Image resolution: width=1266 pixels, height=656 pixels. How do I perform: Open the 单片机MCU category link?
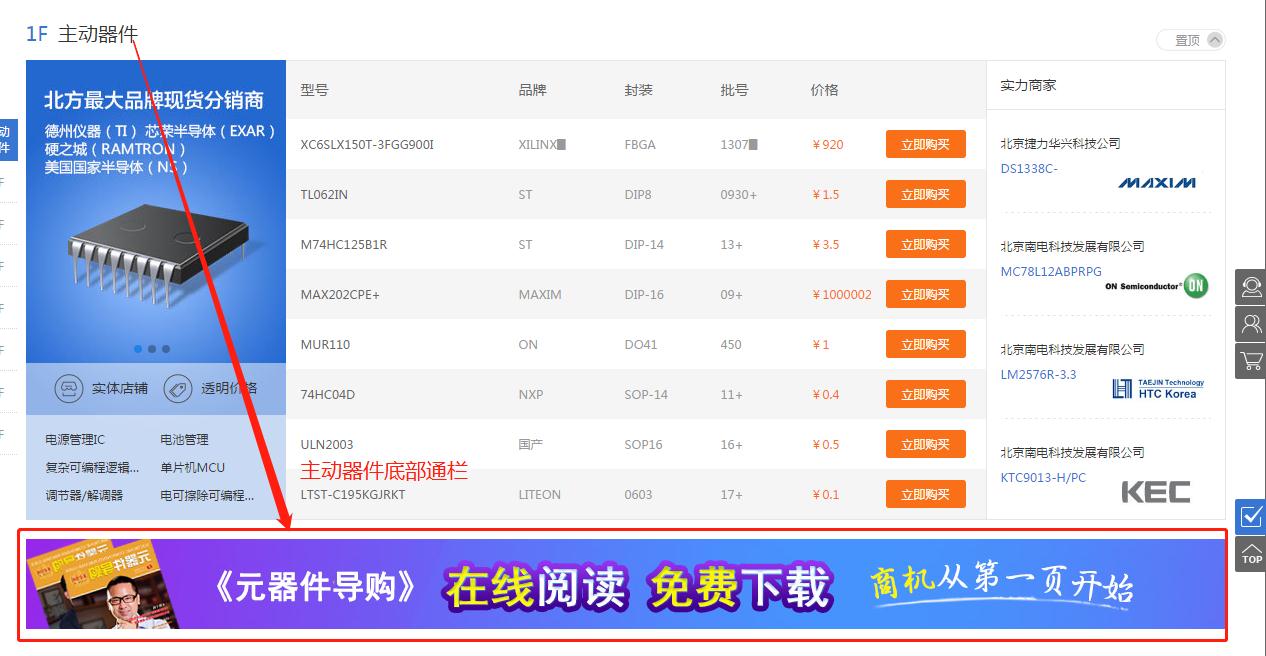192,467
